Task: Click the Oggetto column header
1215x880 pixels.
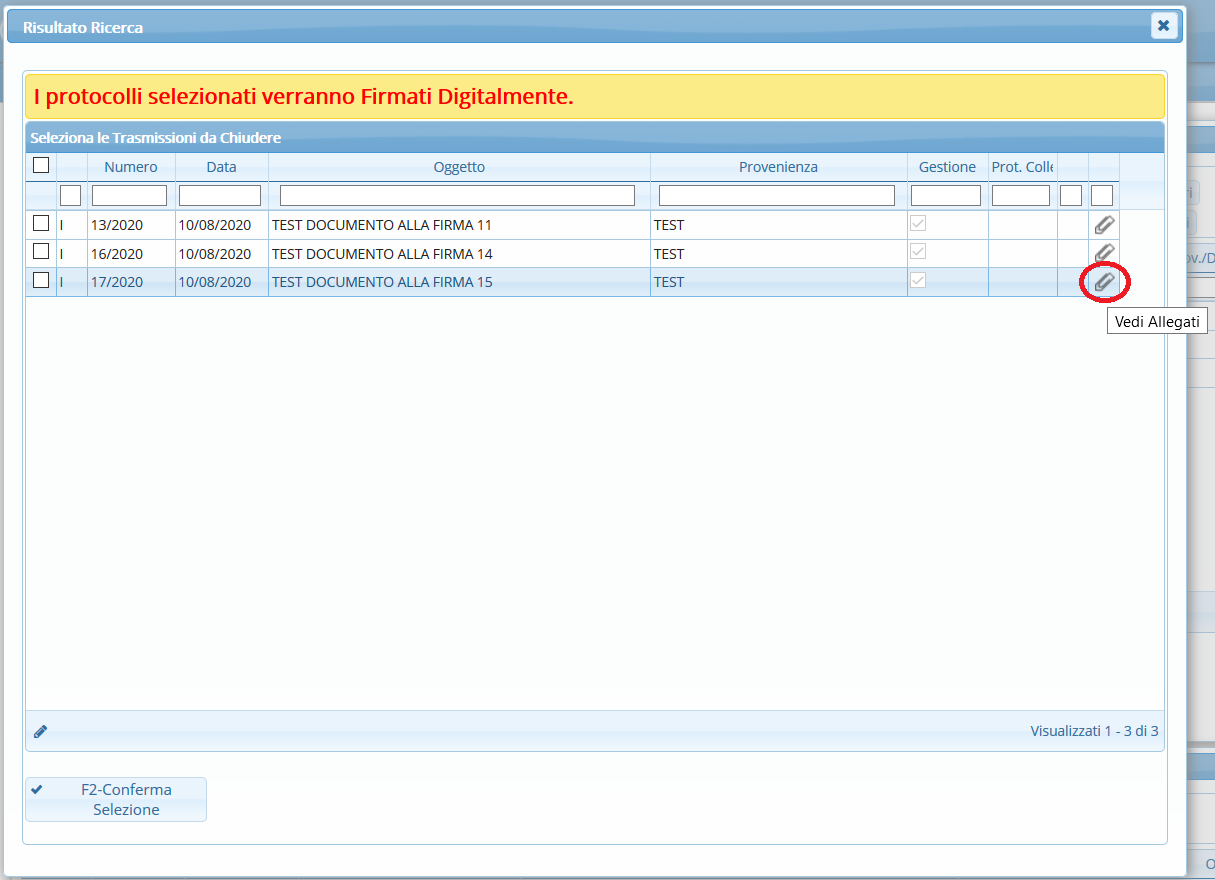Action: (459, 167)
